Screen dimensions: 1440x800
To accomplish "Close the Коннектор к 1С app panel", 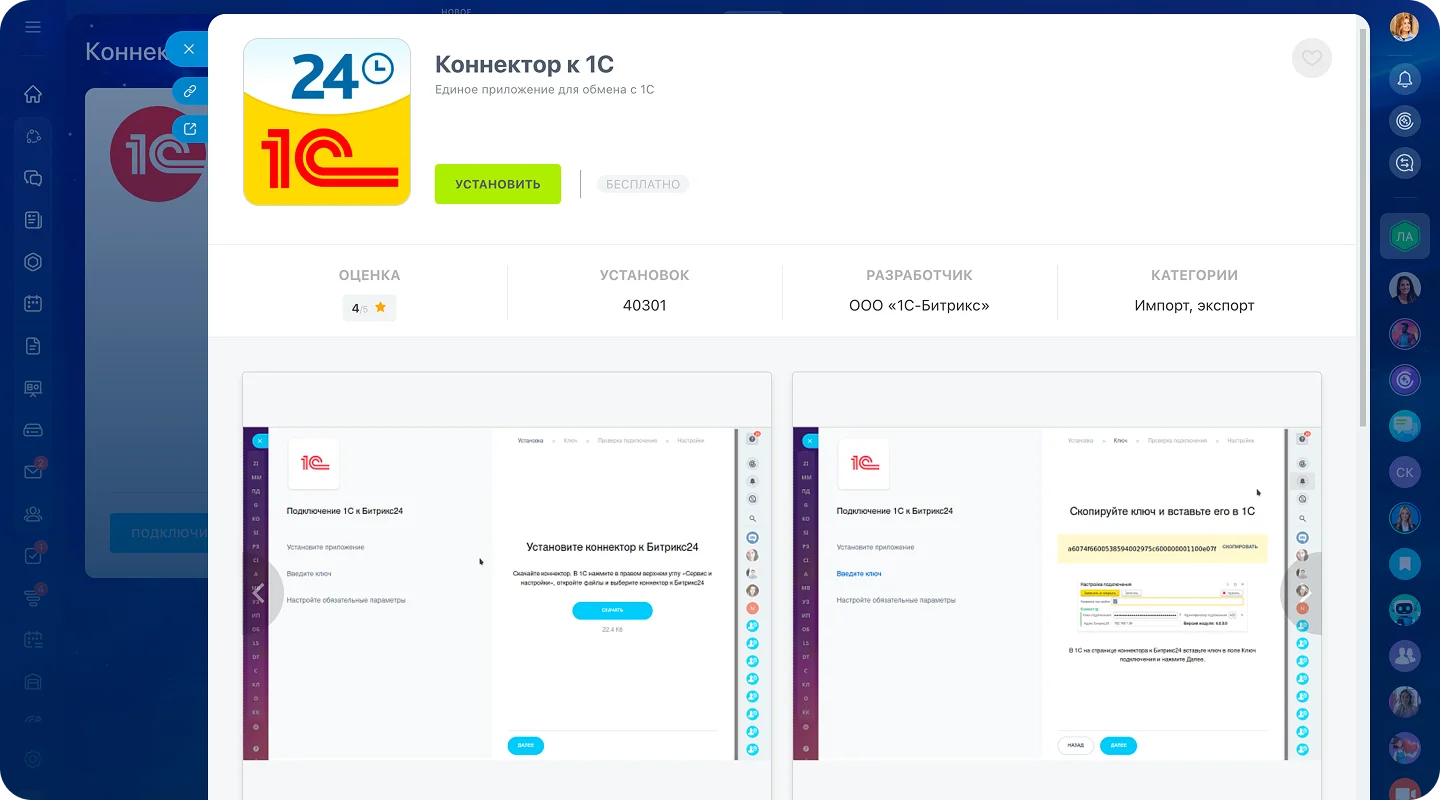I will [x=188, y=49].
